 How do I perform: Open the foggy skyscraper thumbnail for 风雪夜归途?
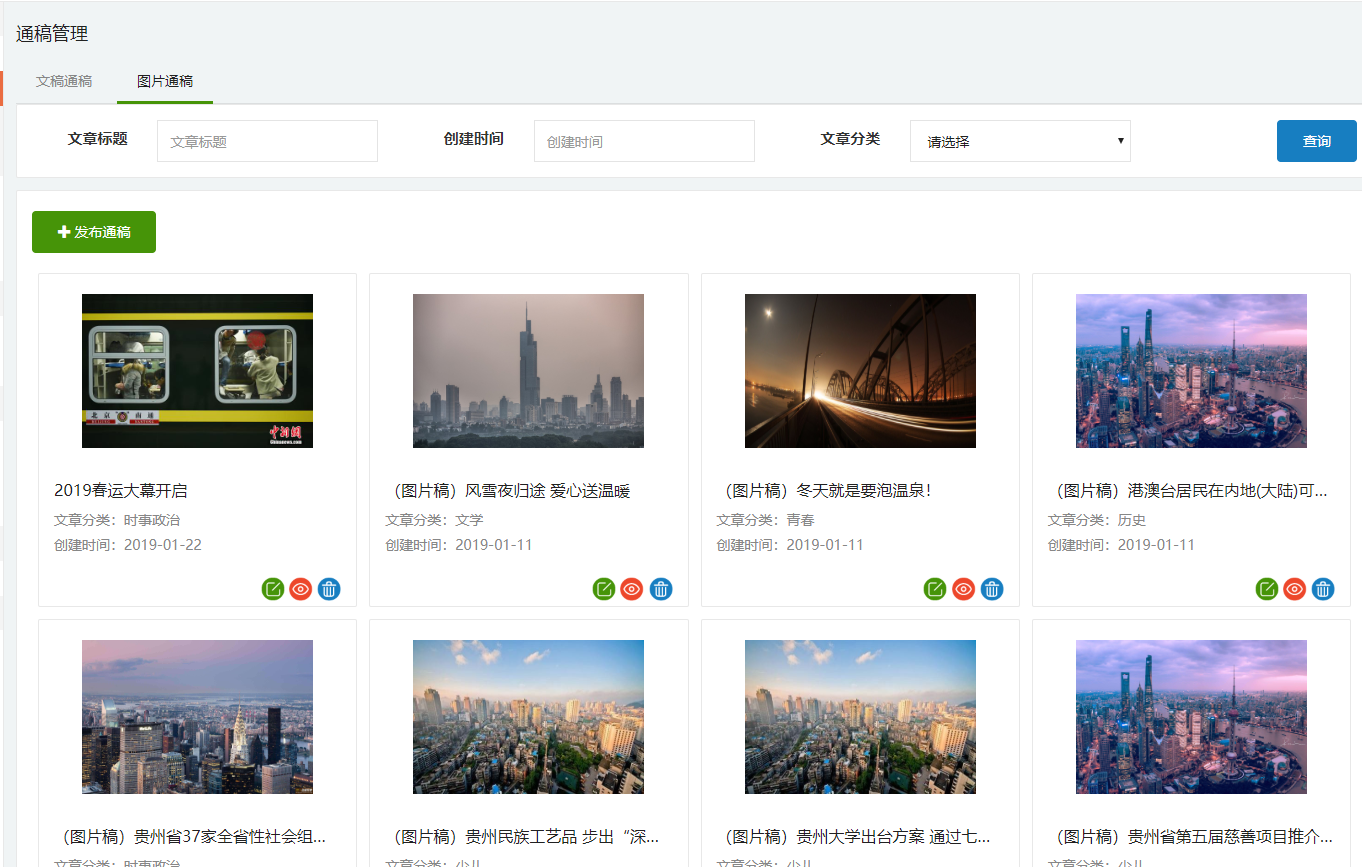[x=528, y=371]
